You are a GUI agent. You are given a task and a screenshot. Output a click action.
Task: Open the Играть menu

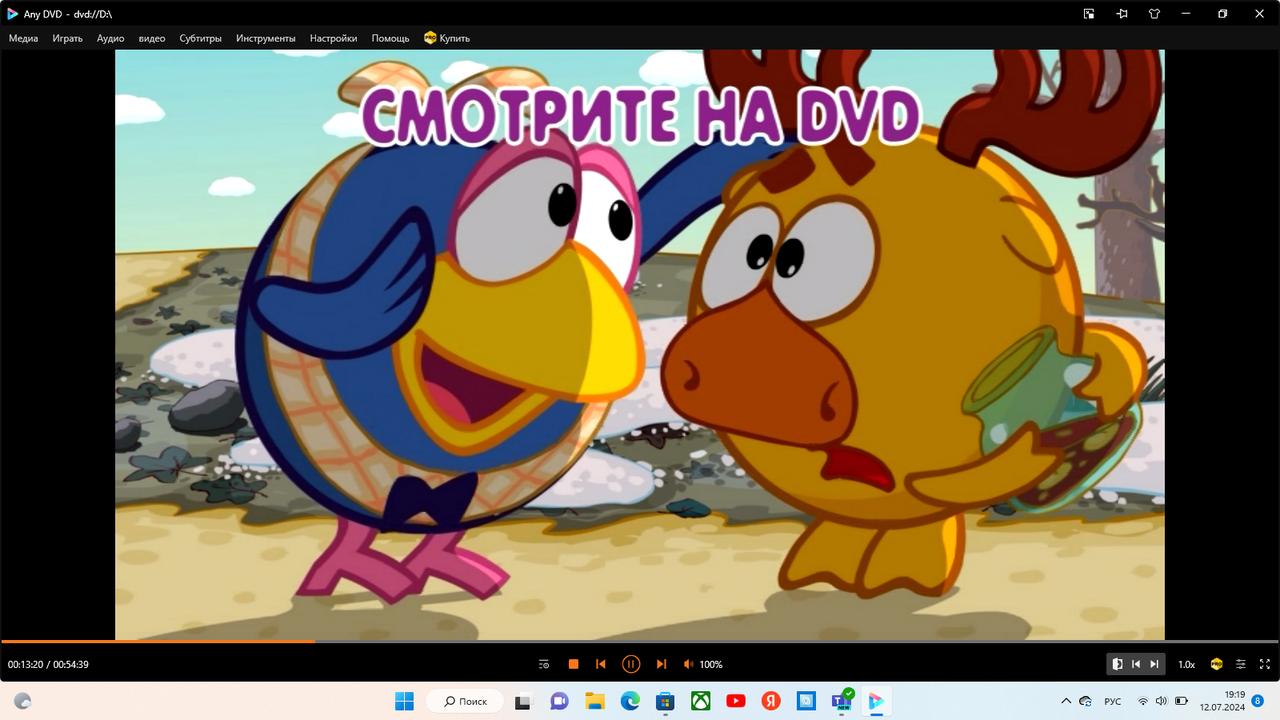tap(67, 38)
